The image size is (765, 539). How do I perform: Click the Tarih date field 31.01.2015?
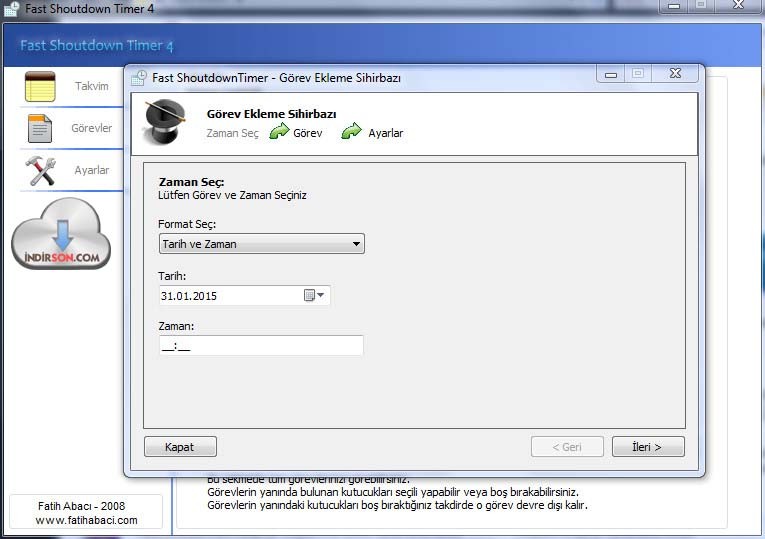coord(244,296)
